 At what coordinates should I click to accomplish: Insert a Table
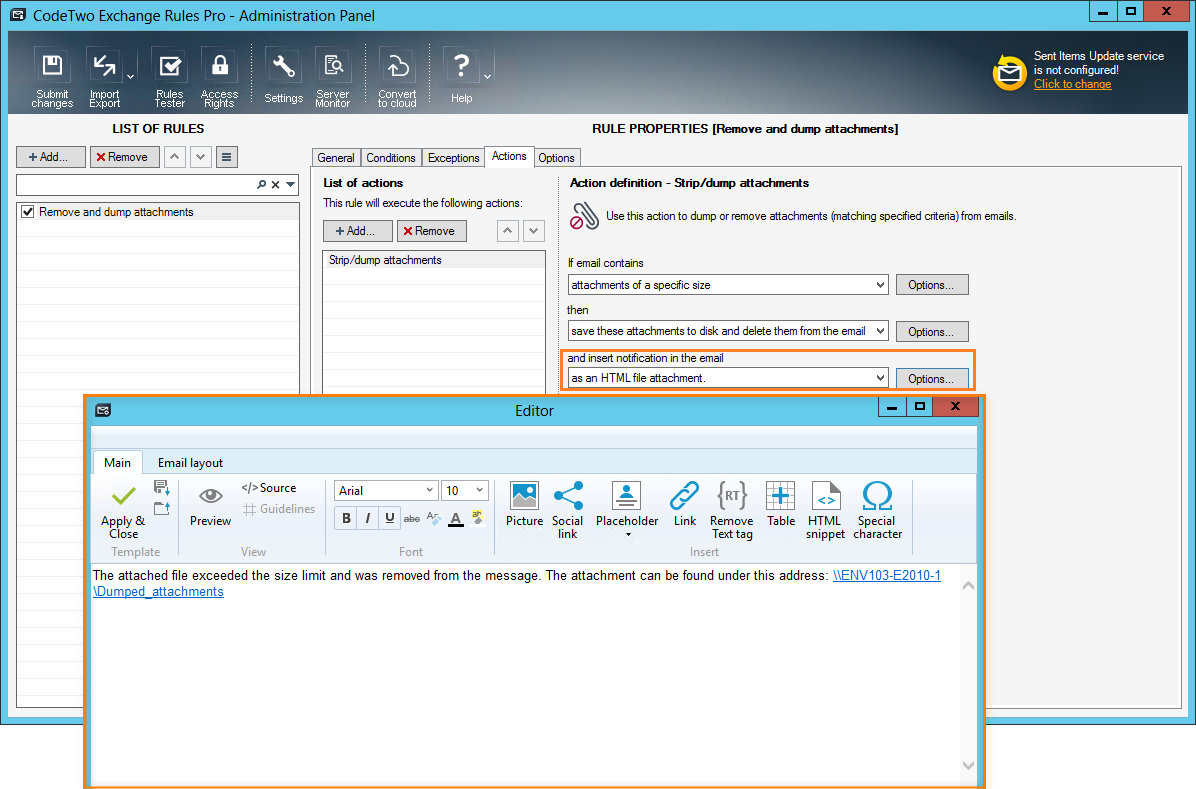(x=780, y=504)
